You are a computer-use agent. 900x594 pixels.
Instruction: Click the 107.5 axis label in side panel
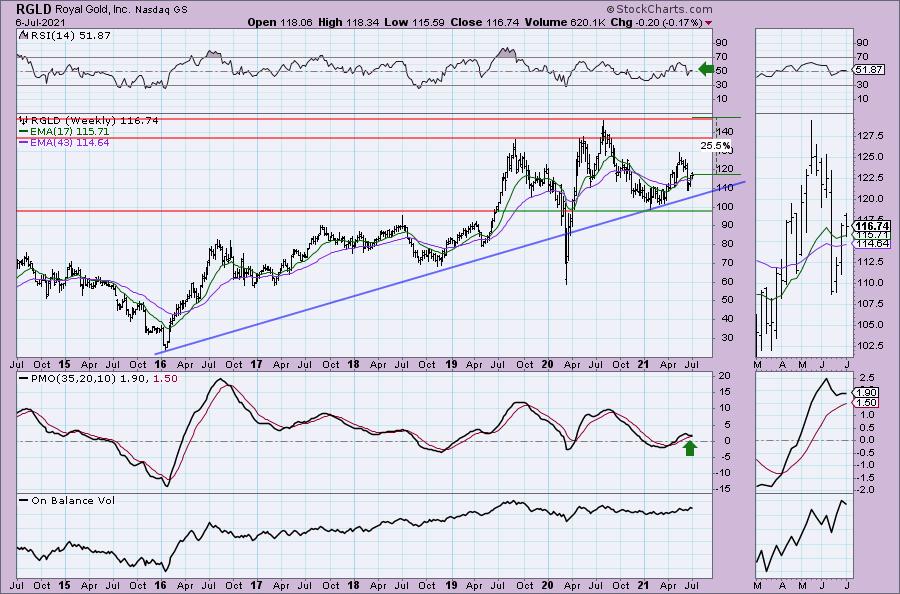click(x=871, y=304)
